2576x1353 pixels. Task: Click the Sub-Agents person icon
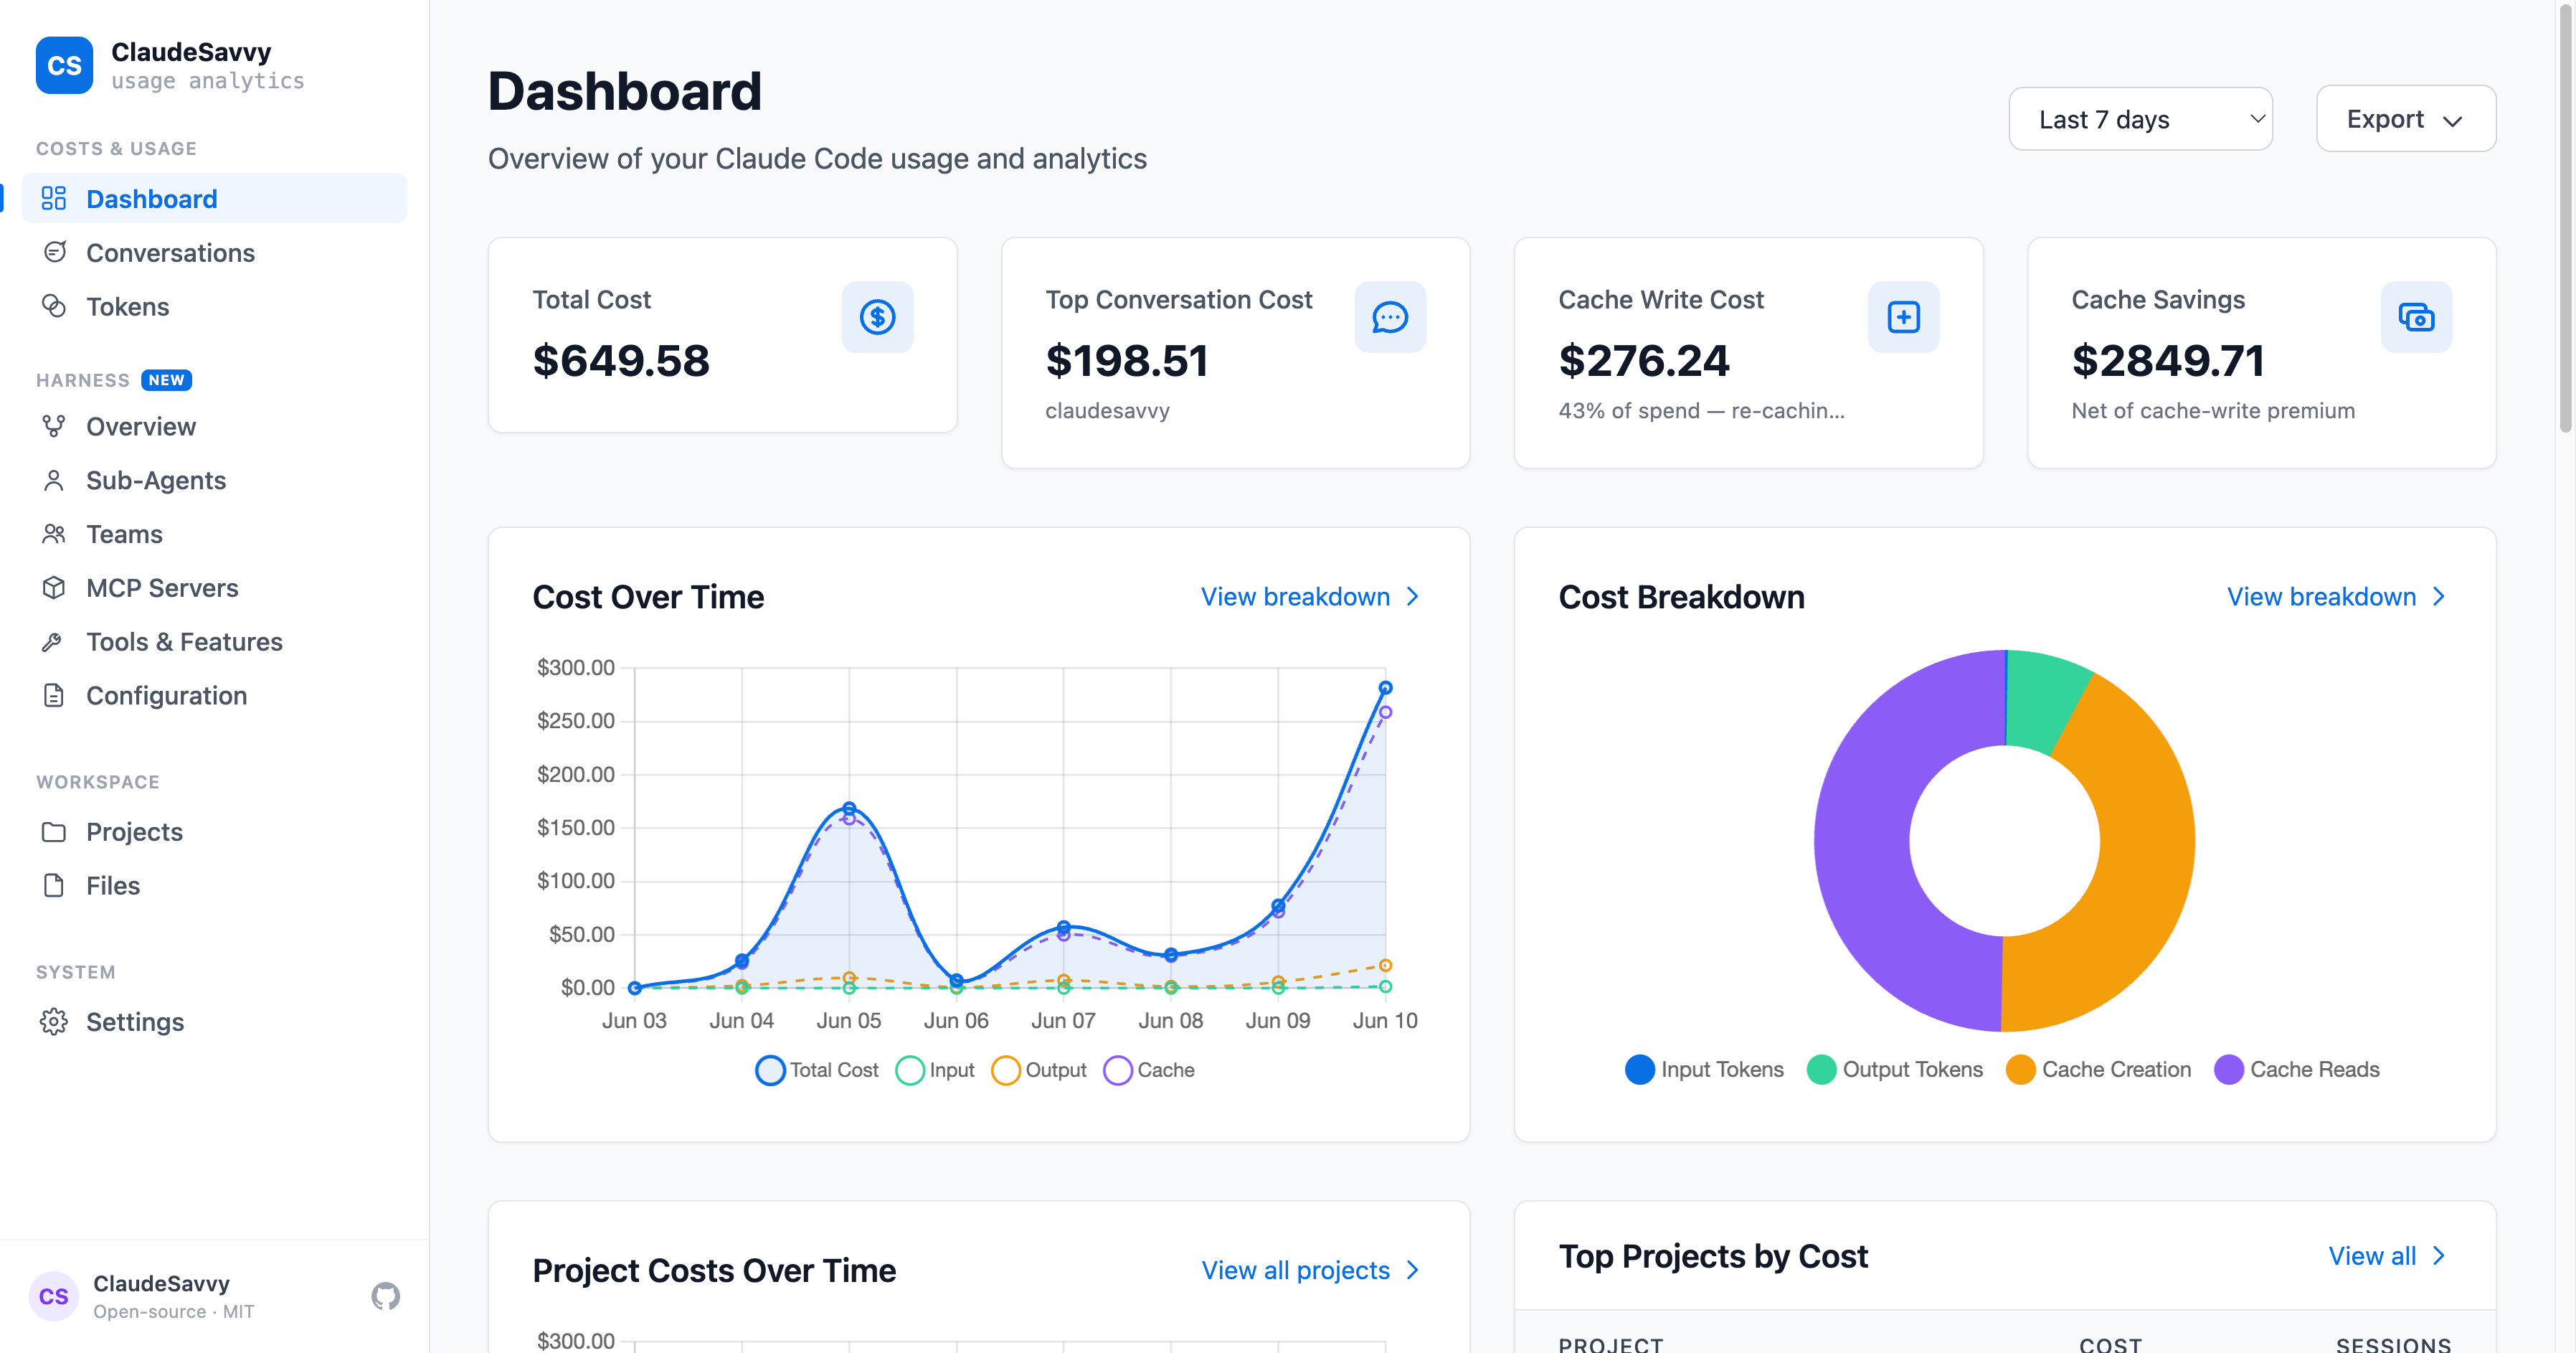point(54,480)
